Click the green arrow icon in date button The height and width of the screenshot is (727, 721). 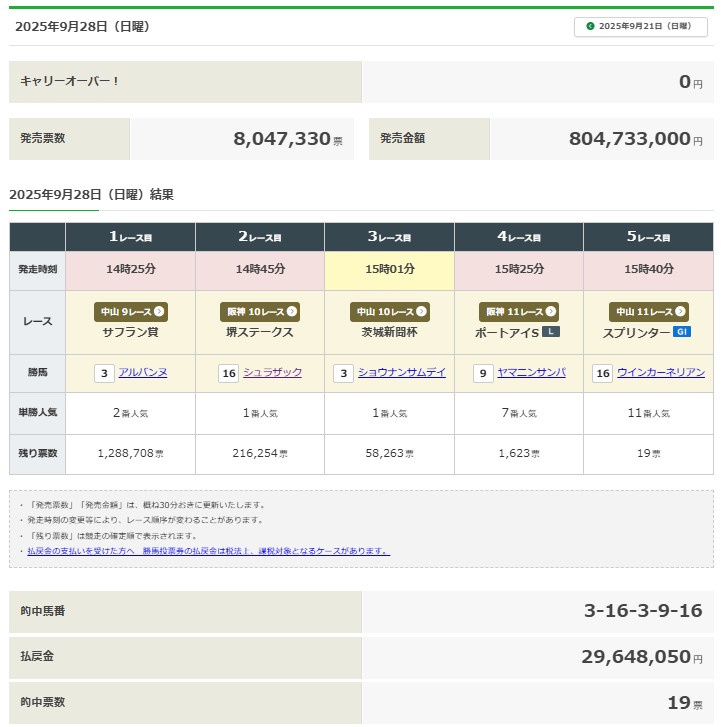[590, 27]
